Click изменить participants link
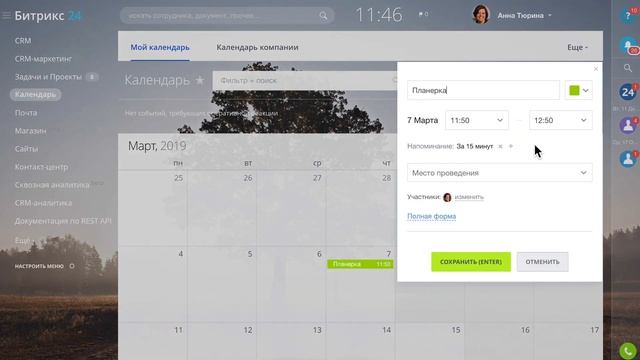Viewport: 640px width, 360px height. tap(469, 197)
